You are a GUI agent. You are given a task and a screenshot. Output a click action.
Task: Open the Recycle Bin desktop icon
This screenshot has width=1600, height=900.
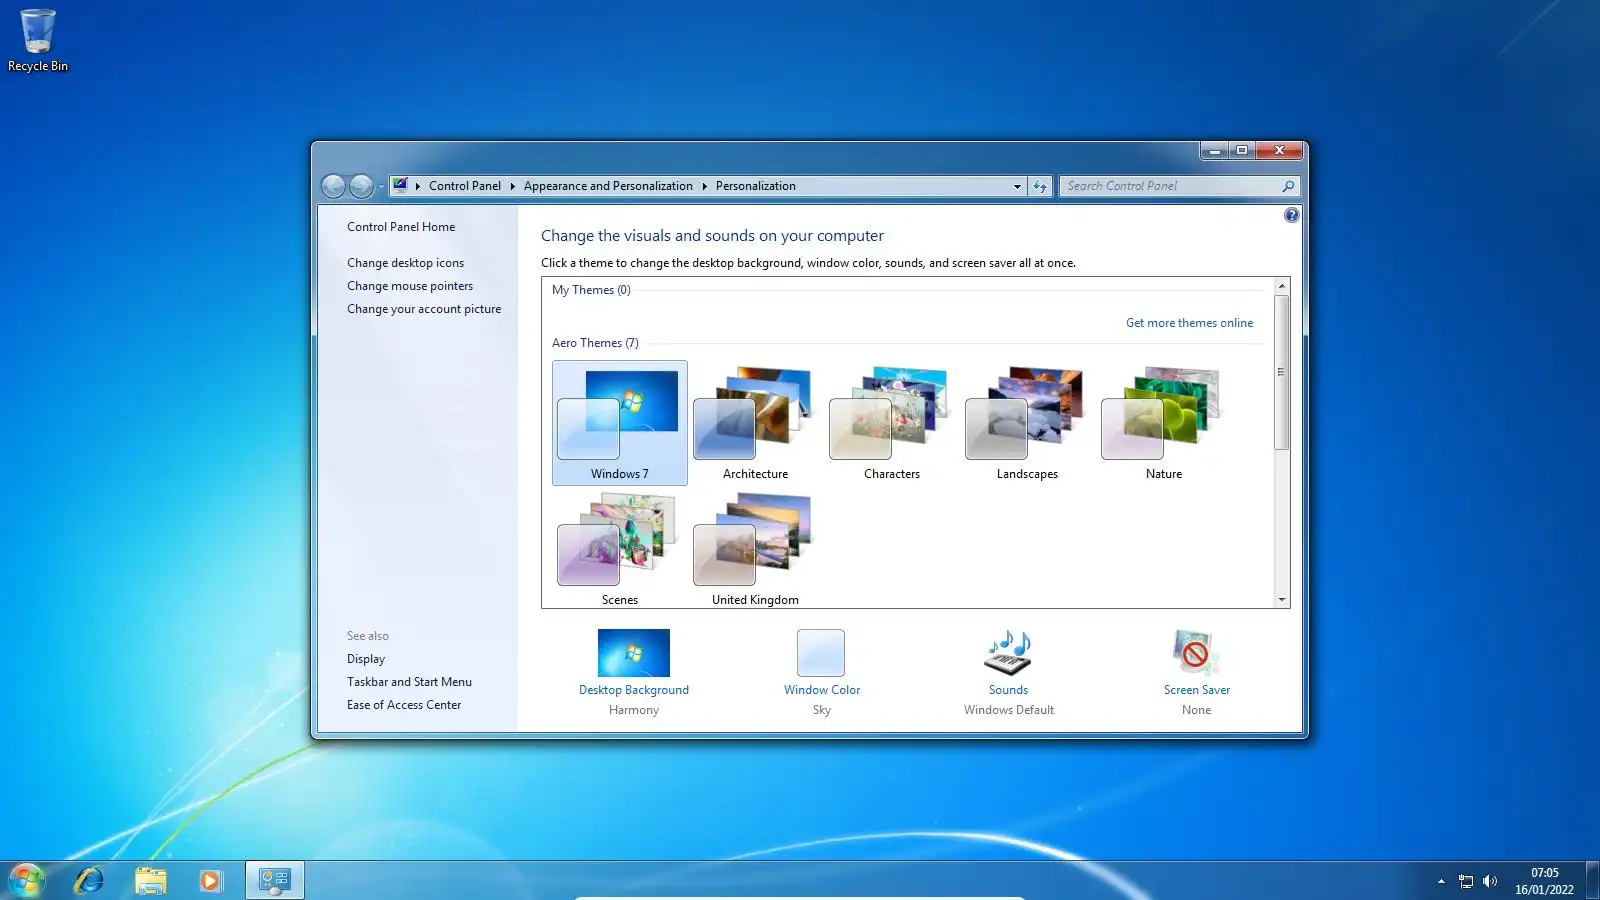(38, 41)
